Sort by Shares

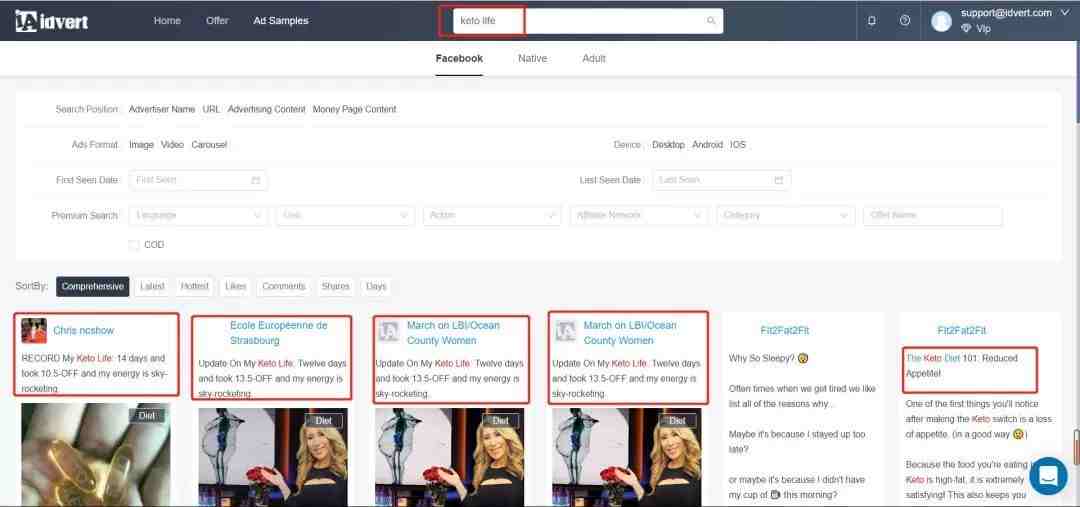pyautogui.click(x=335, y=287)
